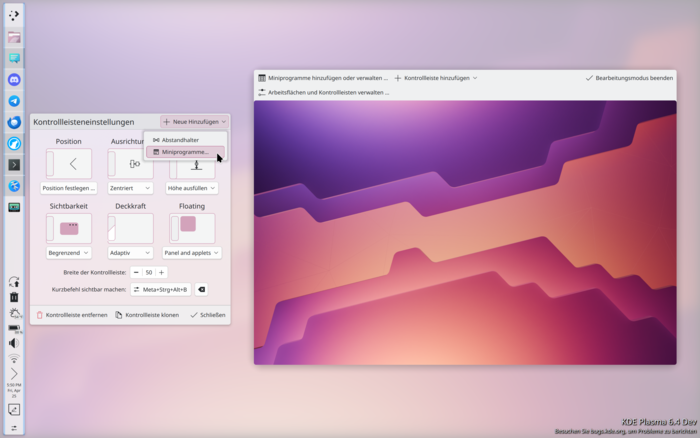Open the Discord icon in the panel
Image resolution: width=700 pixels, height=438 pixels.
point(14,79)
